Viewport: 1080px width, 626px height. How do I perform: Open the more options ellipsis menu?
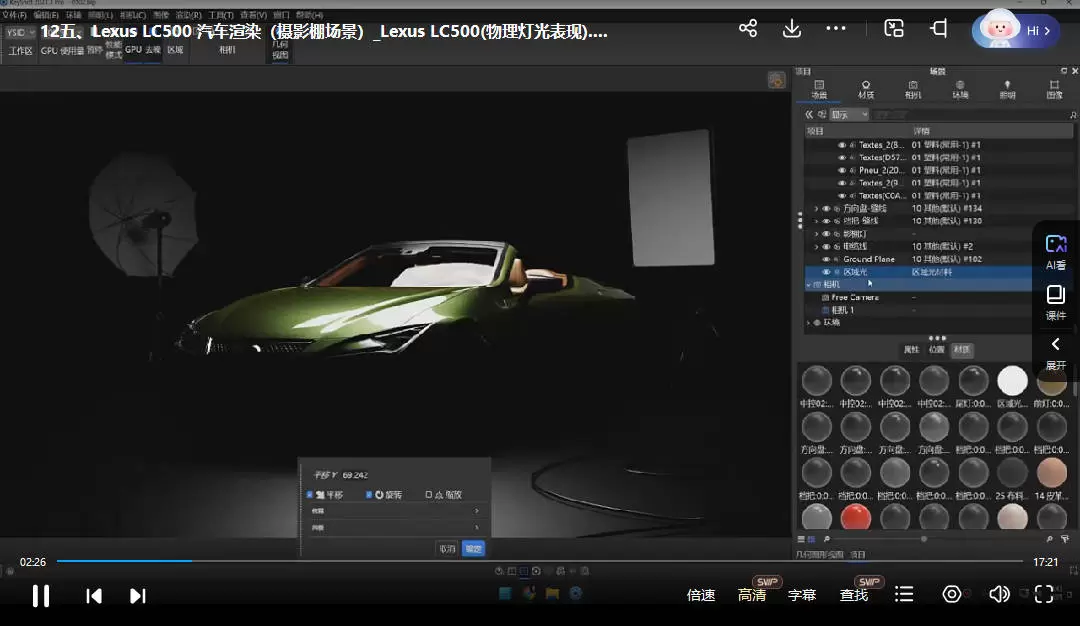click(x=835, y=28)
